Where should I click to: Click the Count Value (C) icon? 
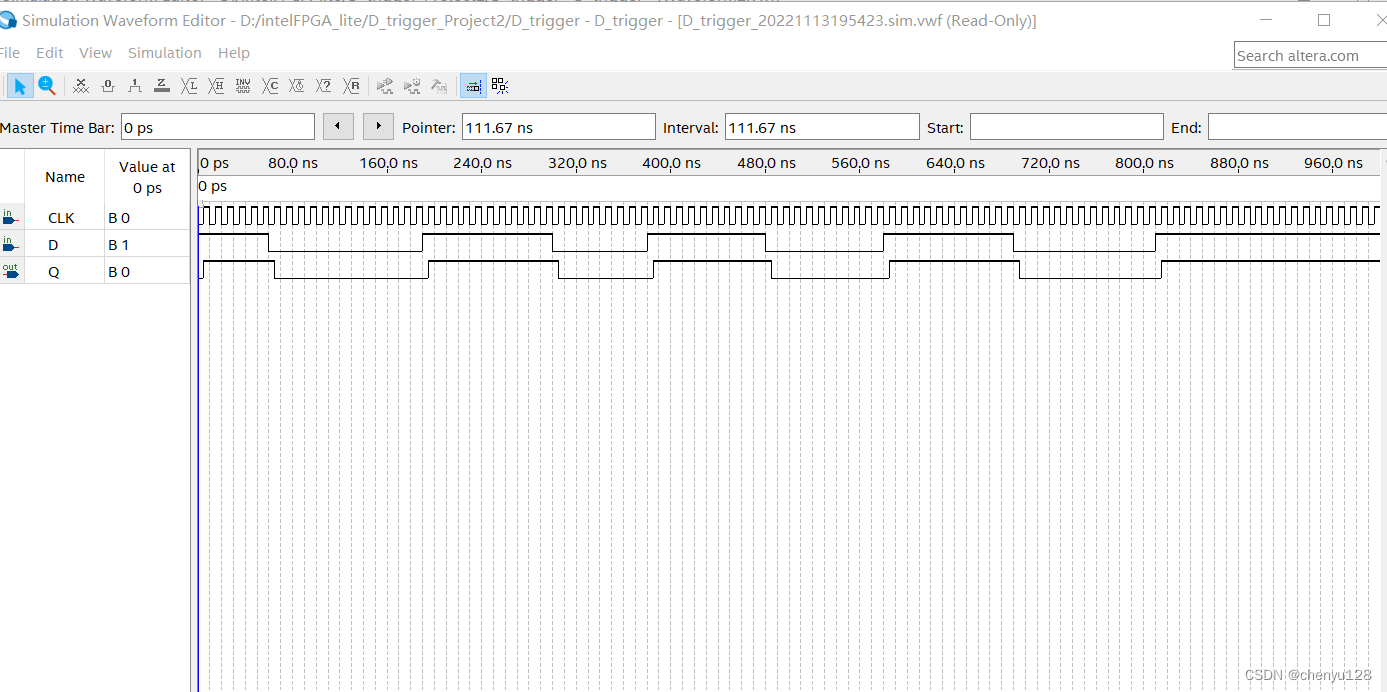point(270,86)
